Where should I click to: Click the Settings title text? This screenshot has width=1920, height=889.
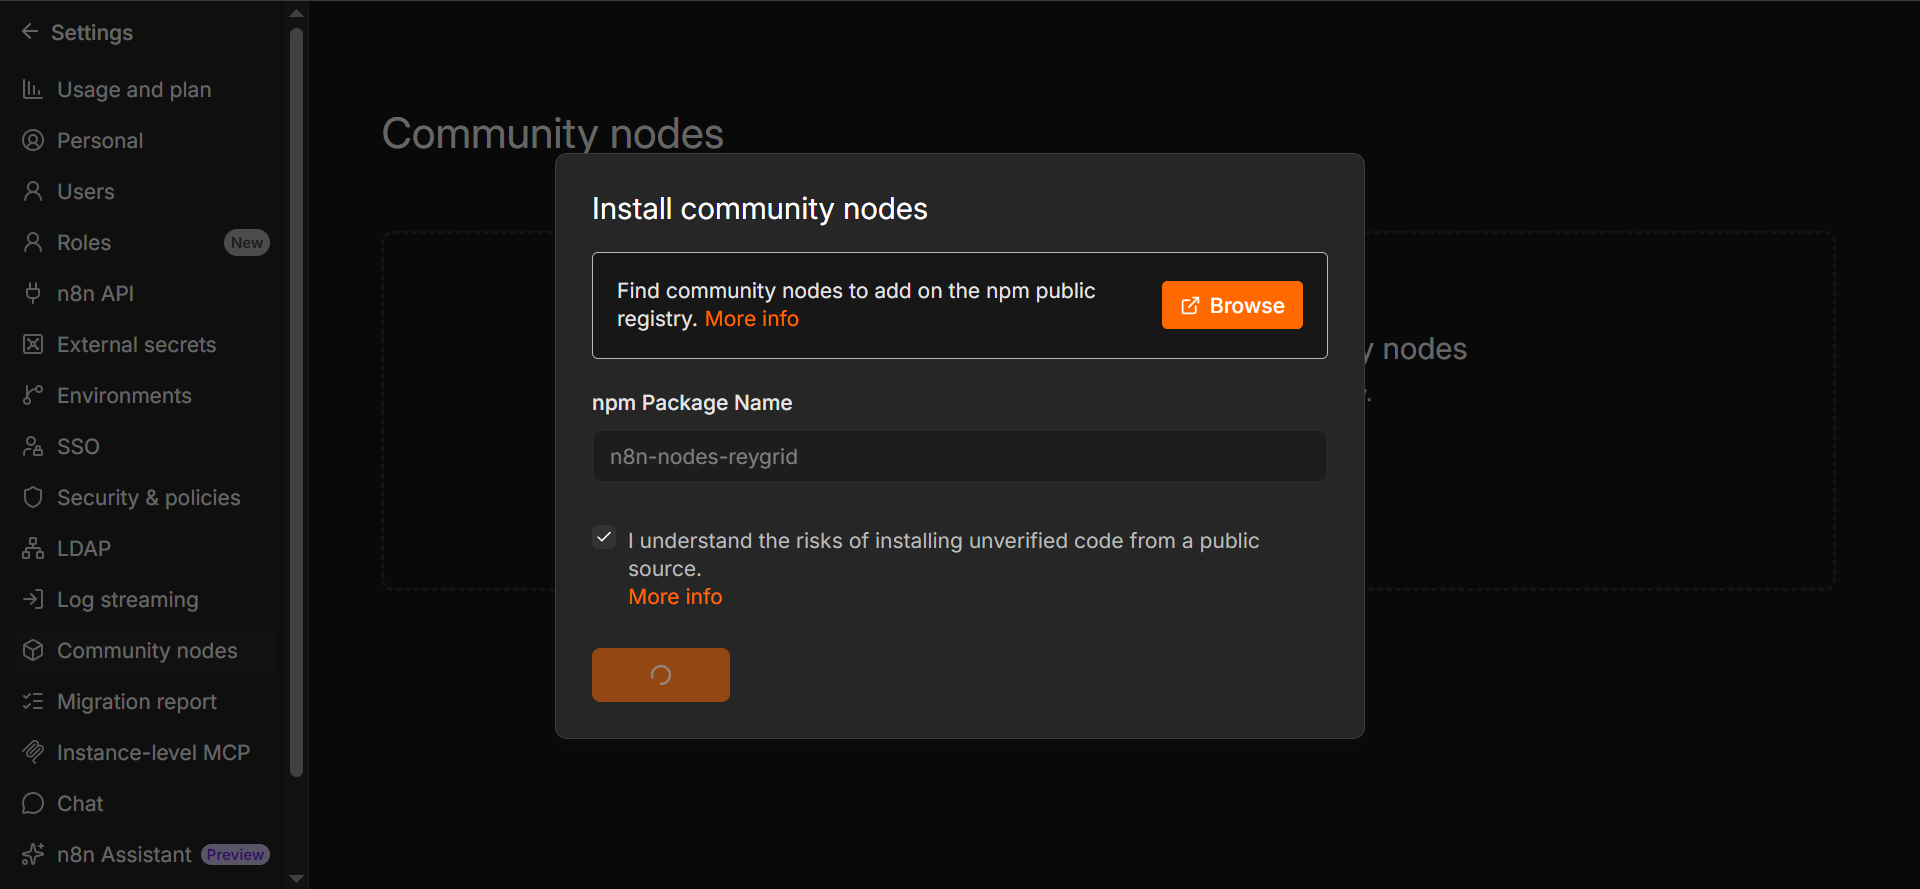[92, 33]
